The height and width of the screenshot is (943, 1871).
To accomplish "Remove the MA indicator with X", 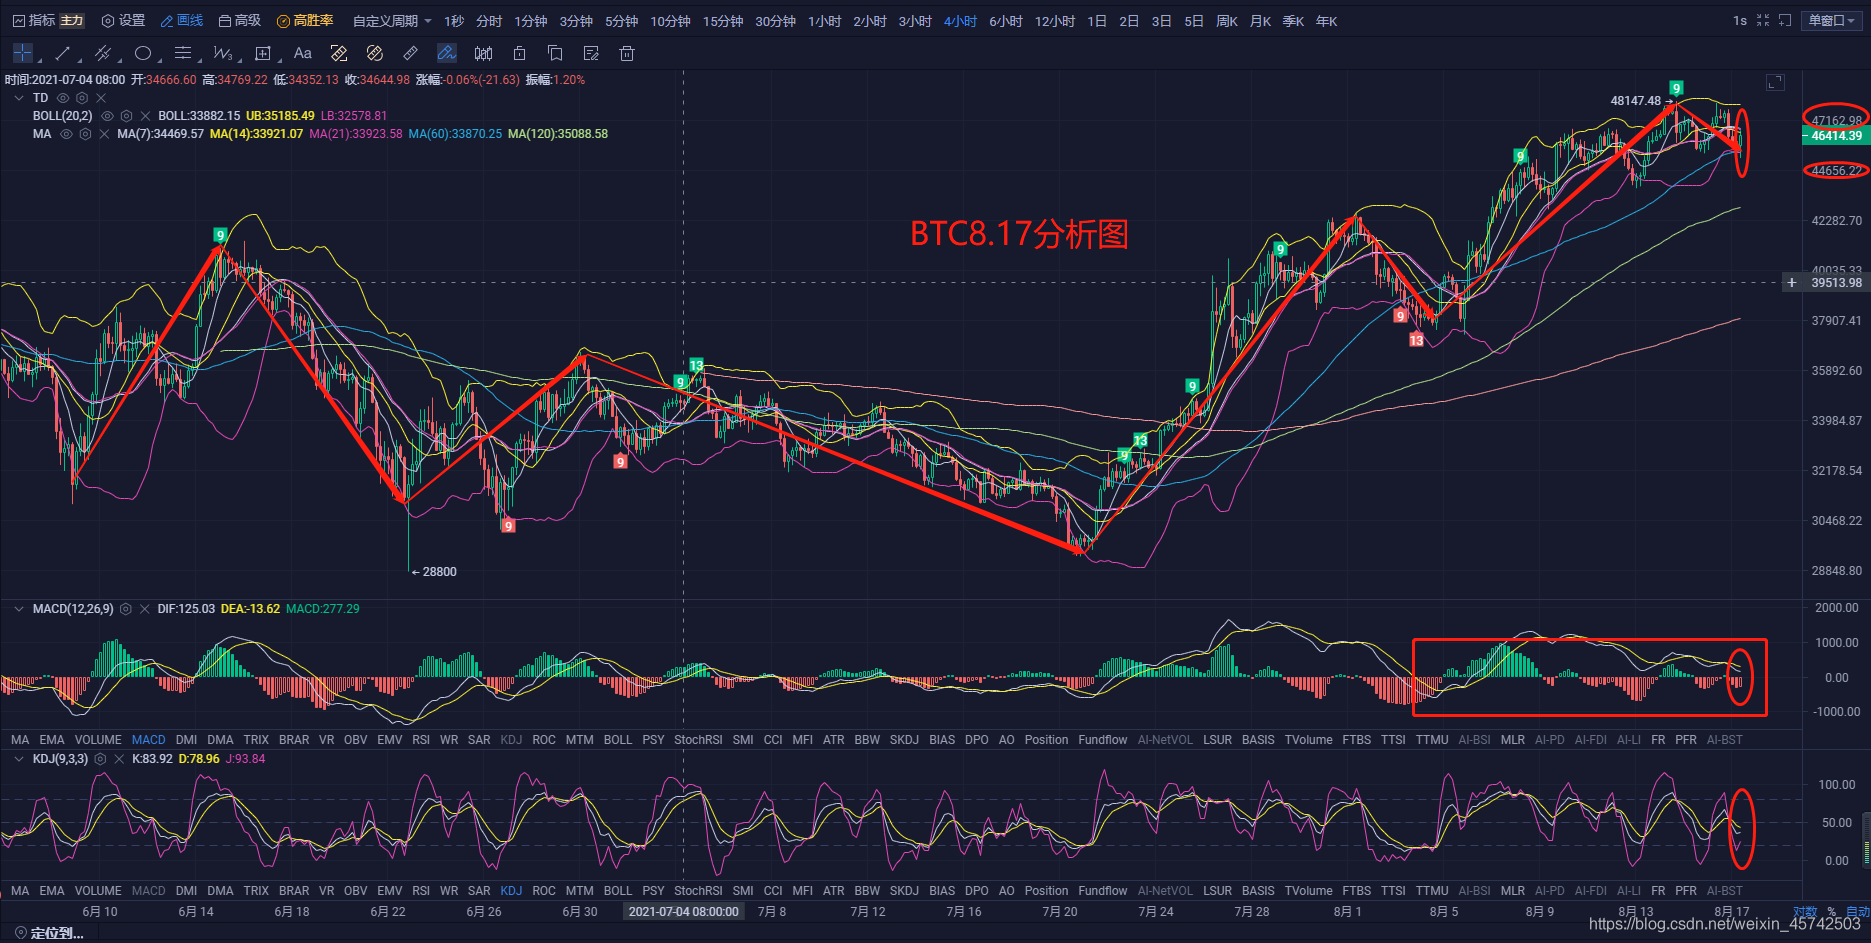I will point(104,134).
